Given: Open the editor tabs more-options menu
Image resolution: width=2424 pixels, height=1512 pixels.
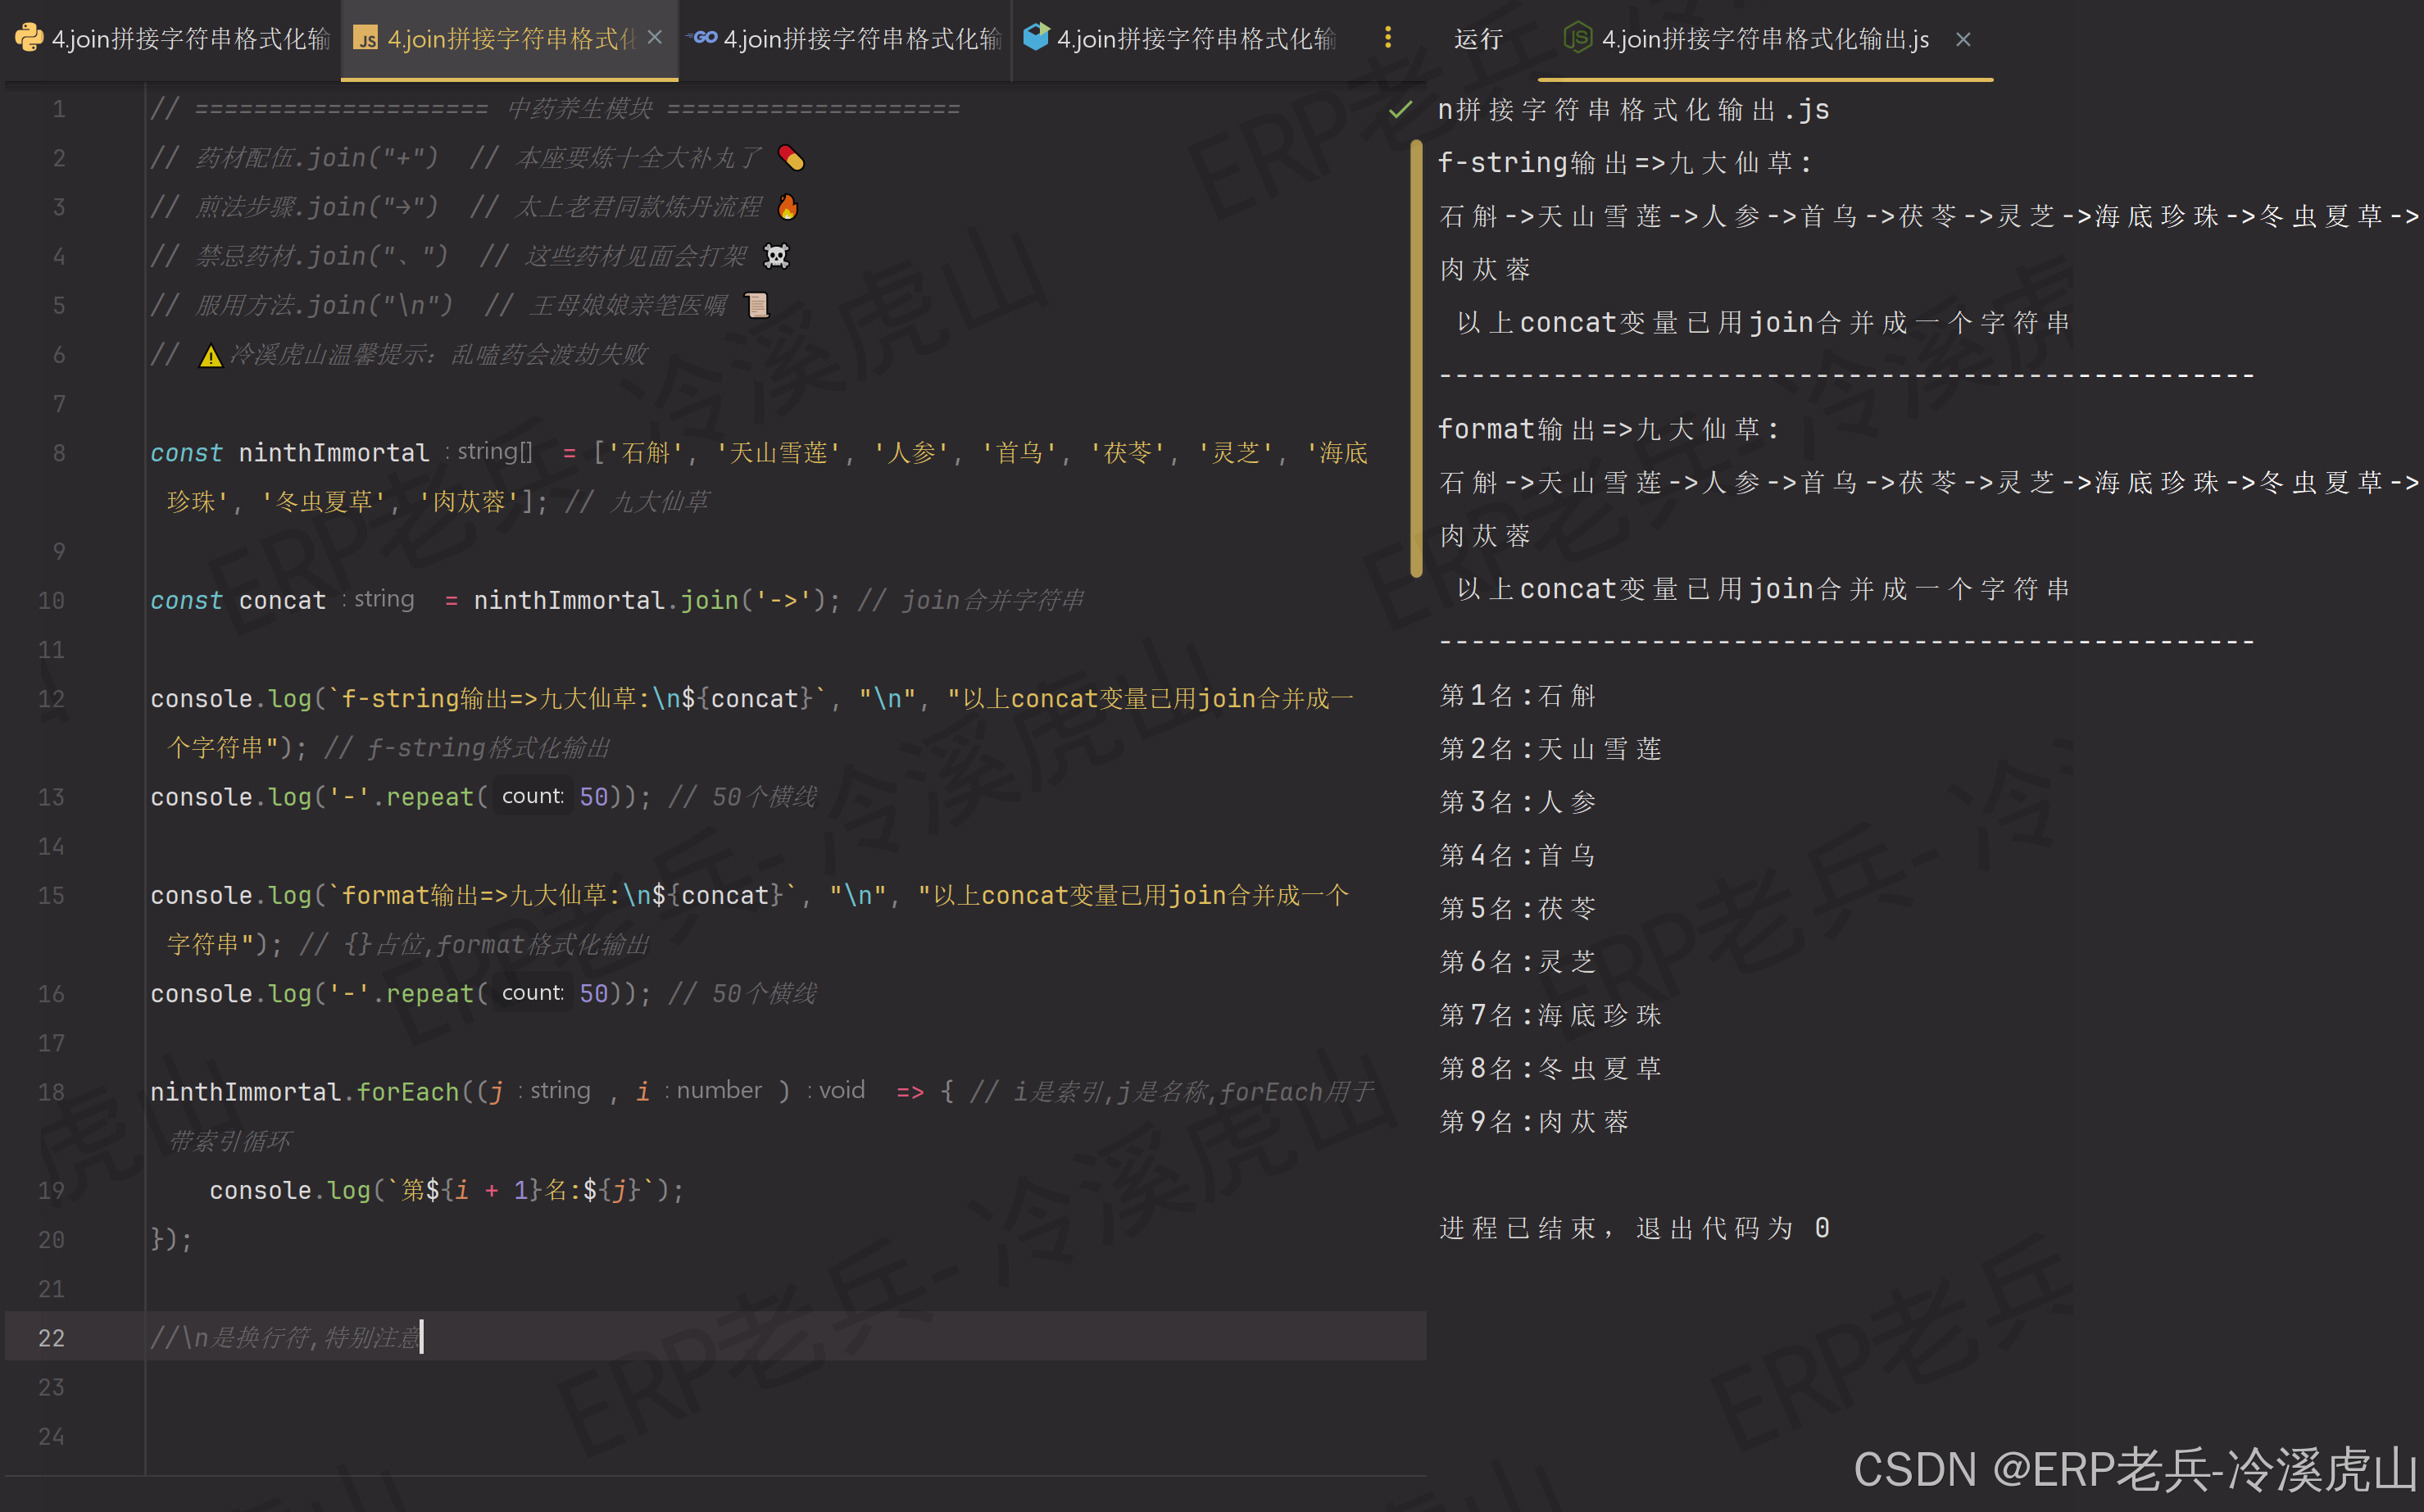Looking at the screenshot, I should coord(1387,38).
